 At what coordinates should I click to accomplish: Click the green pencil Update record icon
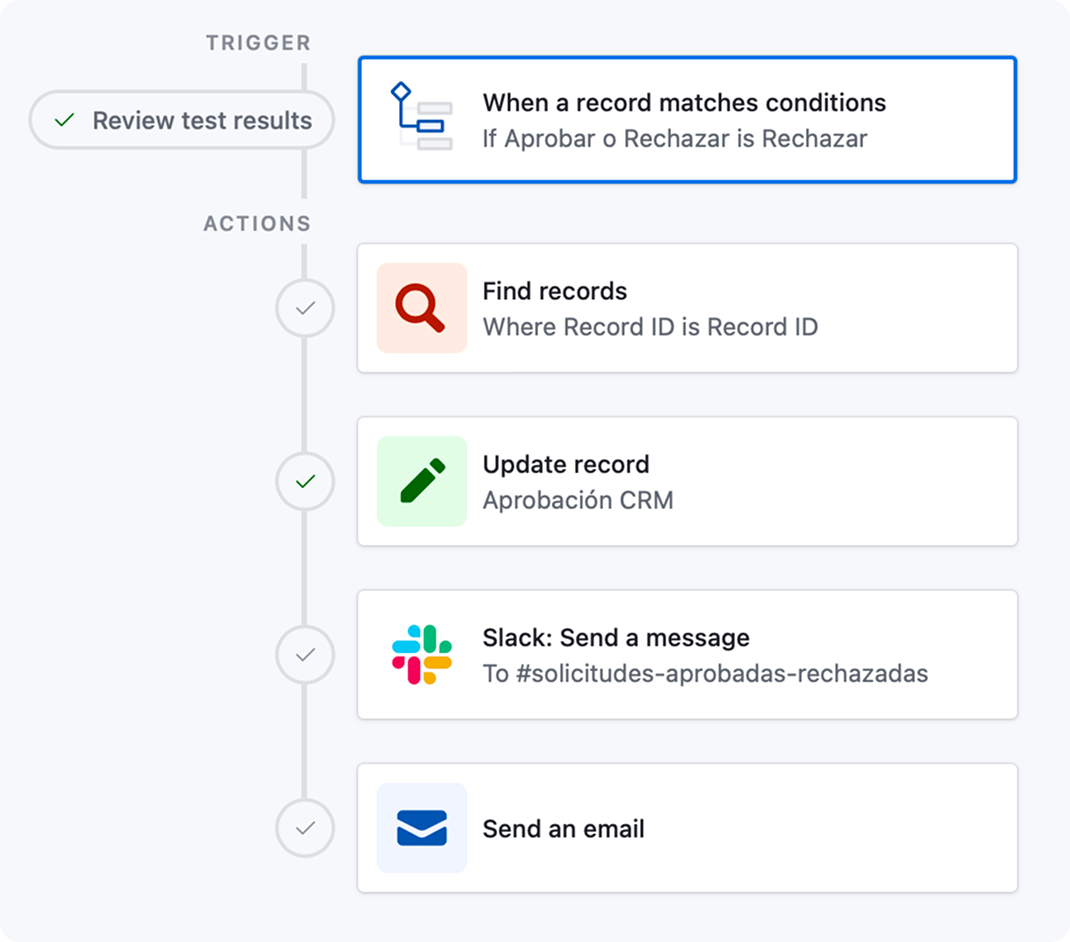pos(421,481)
